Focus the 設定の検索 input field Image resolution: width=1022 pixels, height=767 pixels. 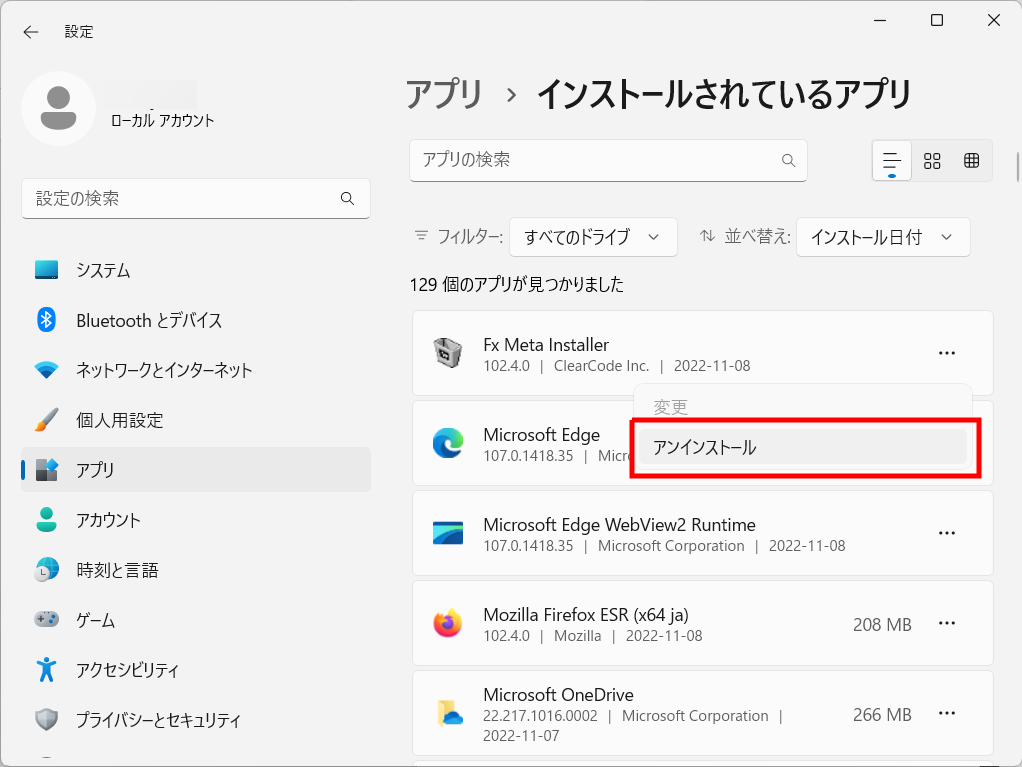coord(196,198)
